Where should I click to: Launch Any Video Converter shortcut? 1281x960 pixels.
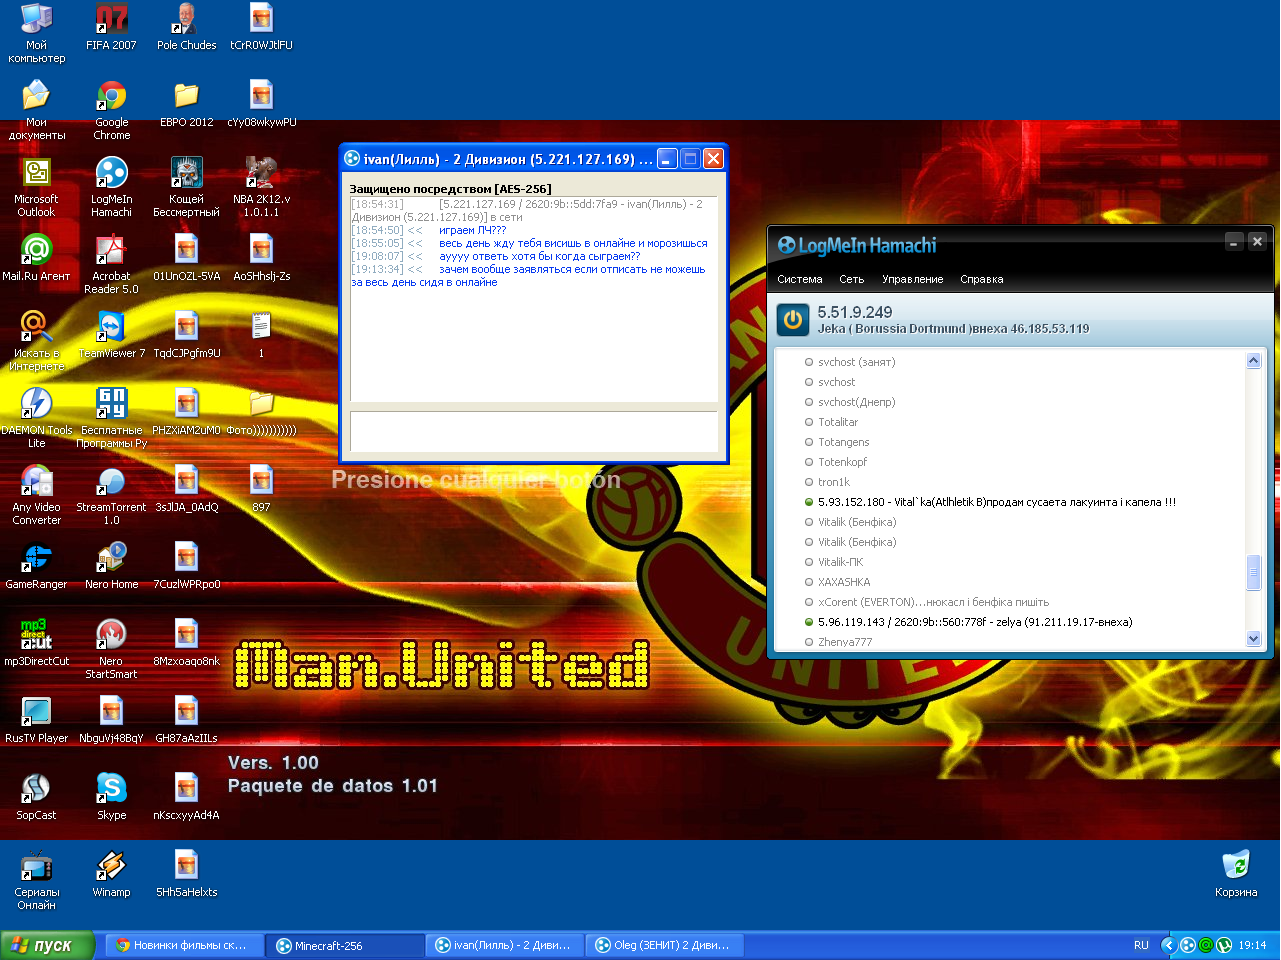pyautogui.click(x=36, y=495)
